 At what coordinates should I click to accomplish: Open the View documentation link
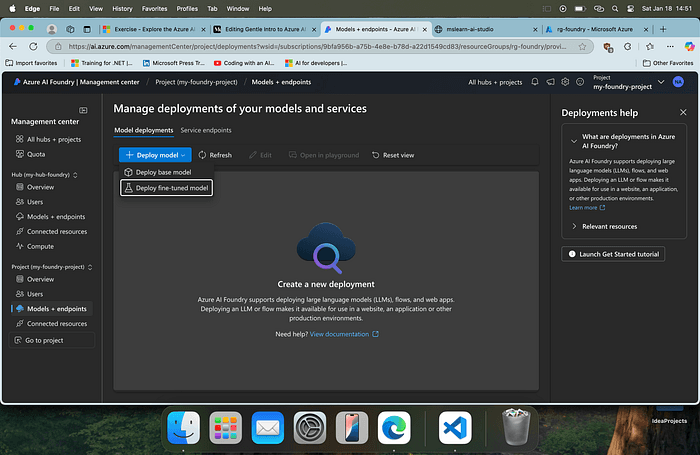pyautogui.click(x=344, y=334)
